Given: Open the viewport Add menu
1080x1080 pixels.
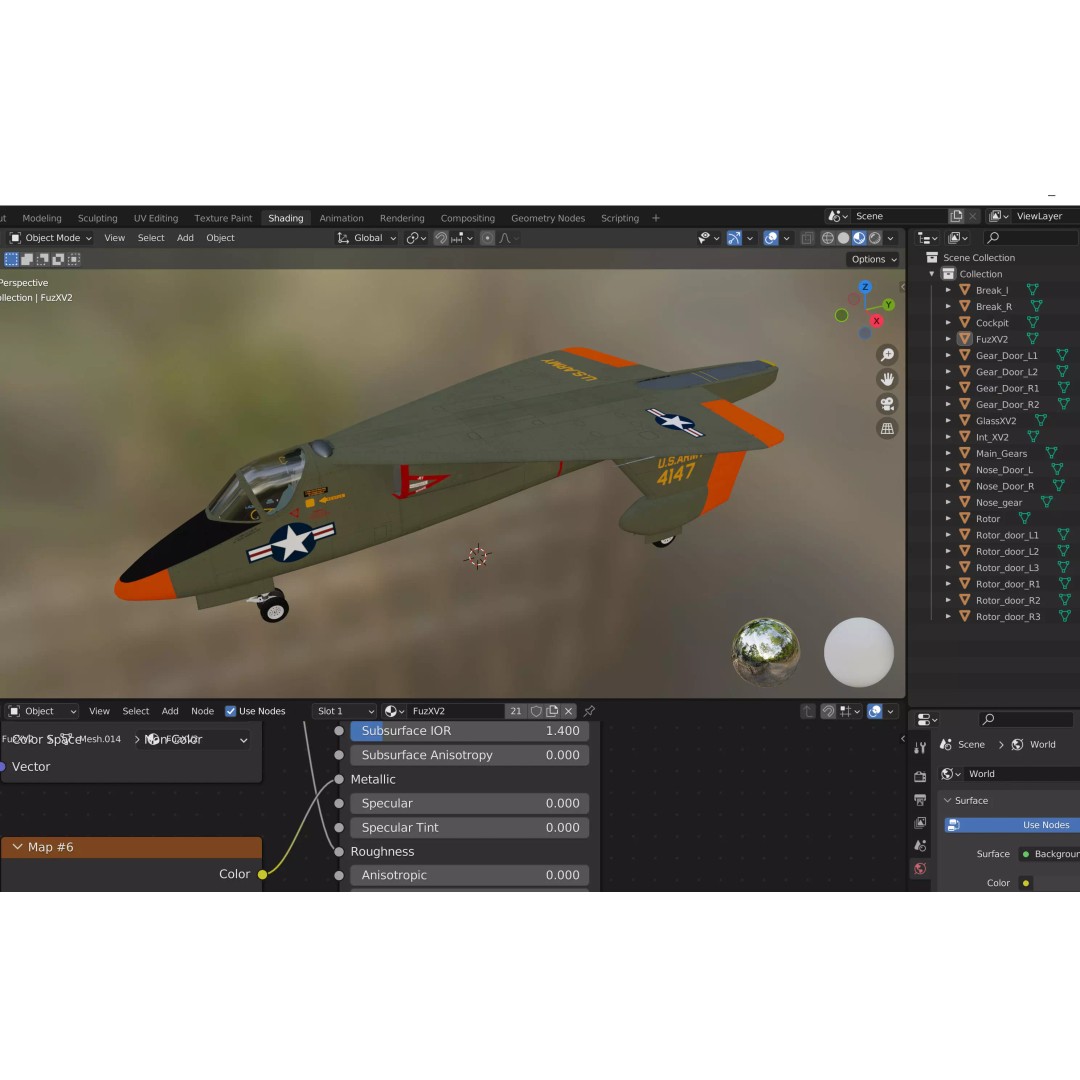Looking at the screenshot, I should [x=185, y=238].
